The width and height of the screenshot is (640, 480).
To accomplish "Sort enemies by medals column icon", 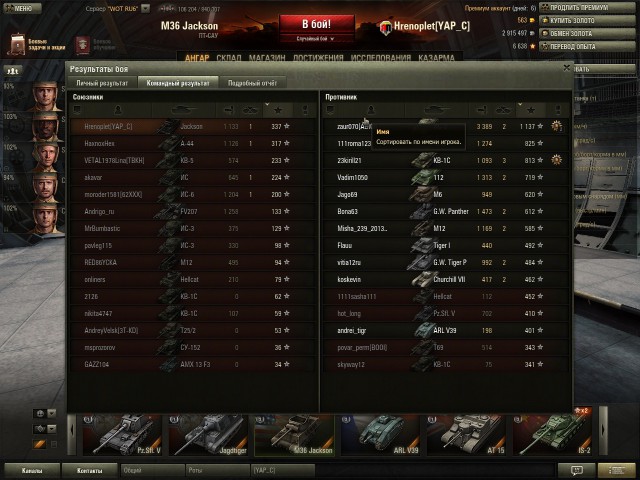I will click(558, 110).
